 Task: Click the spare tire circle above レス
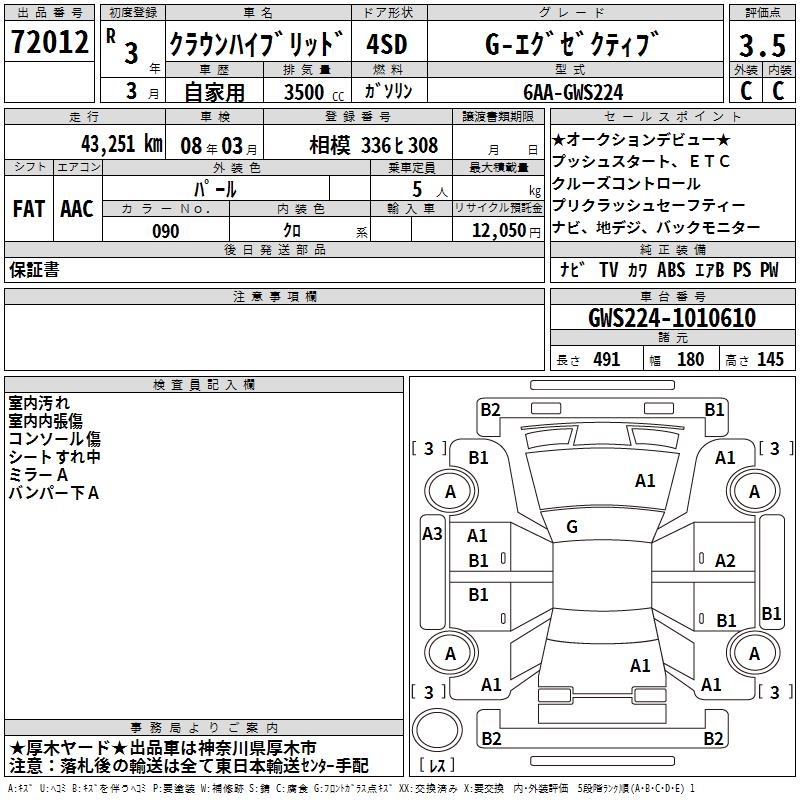(437, 730)
